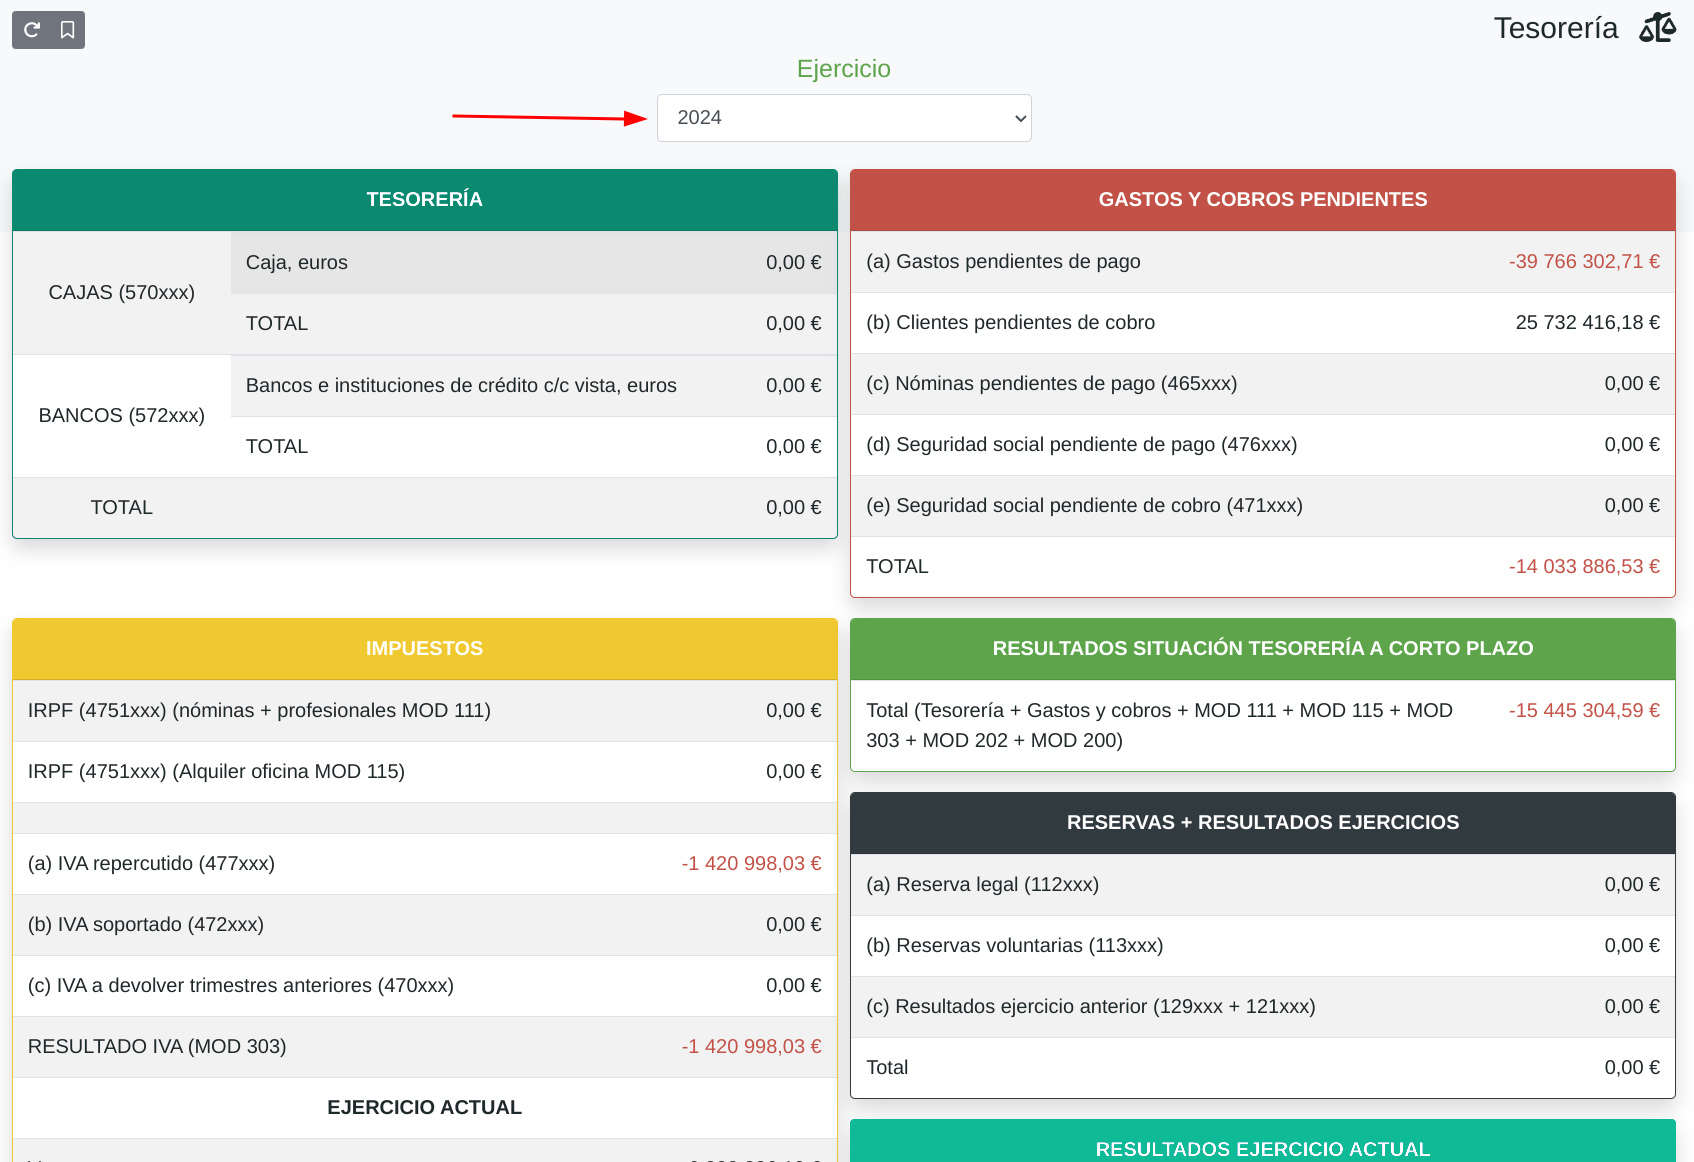The image size is (1694, 1162).
Task: Click IRPF nóminas + profesionales MOD 111 row
Action: click(x=425, y=711)
